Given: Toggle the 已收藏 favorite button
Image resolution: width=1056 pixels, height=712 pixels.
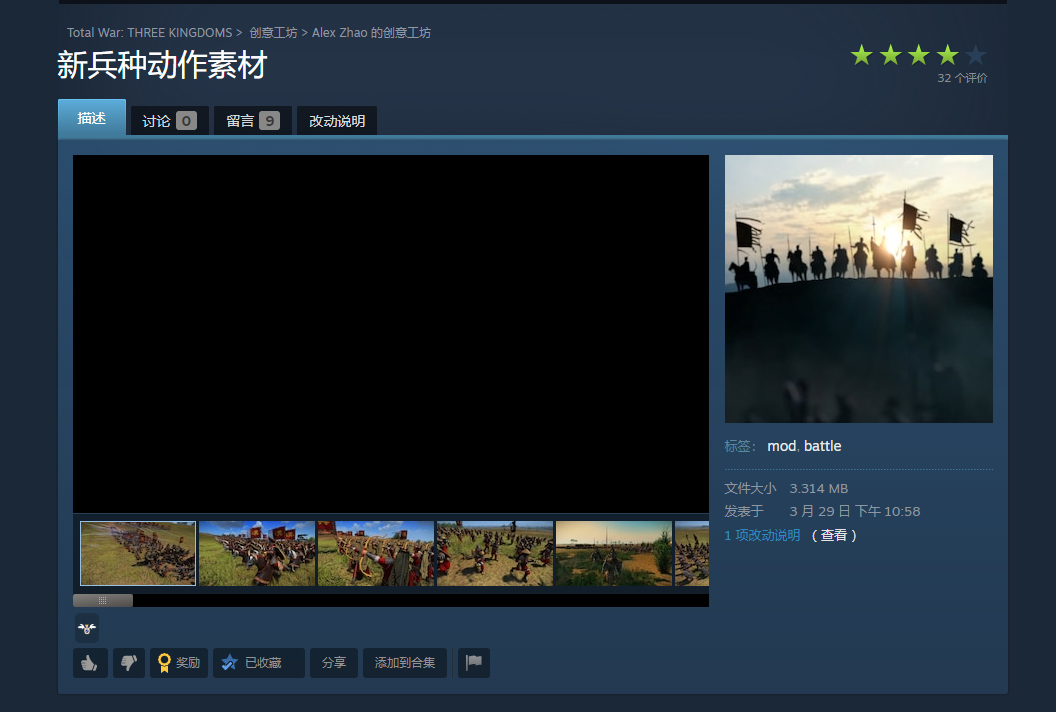Looking at the screenshot, I should 259,663.
